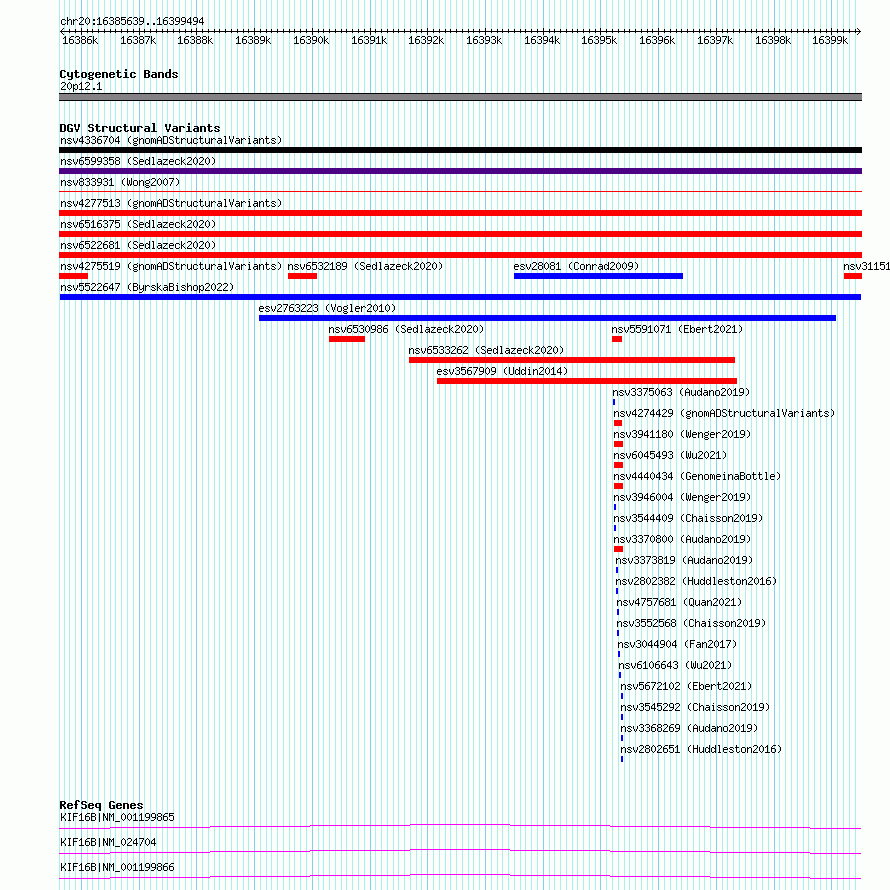Click the 16386k ruler tick label
Viewport: 890px width, 890px height.
80,40
